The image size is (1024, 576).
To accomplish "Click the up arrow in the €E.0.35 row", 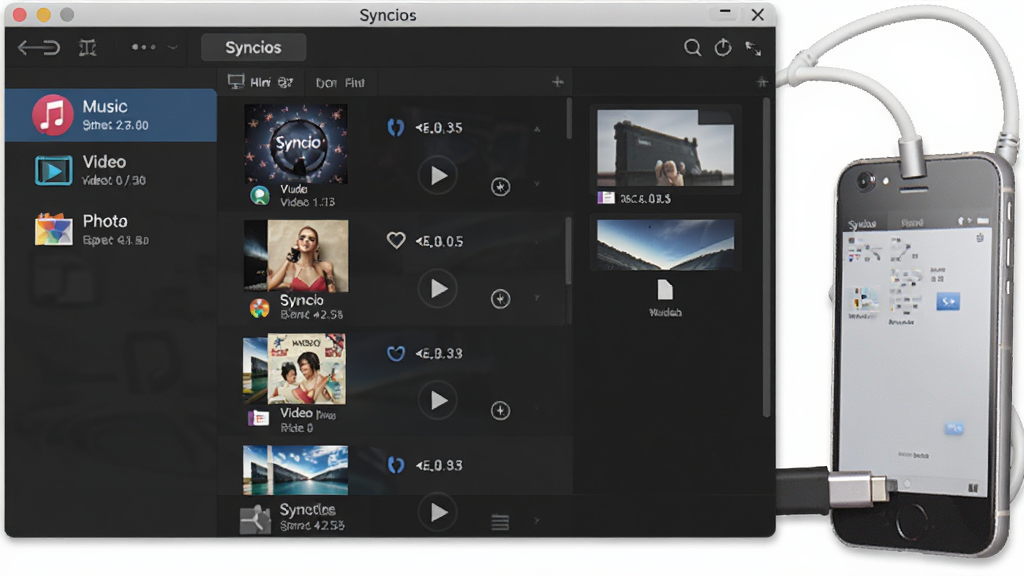I will 537,129.
